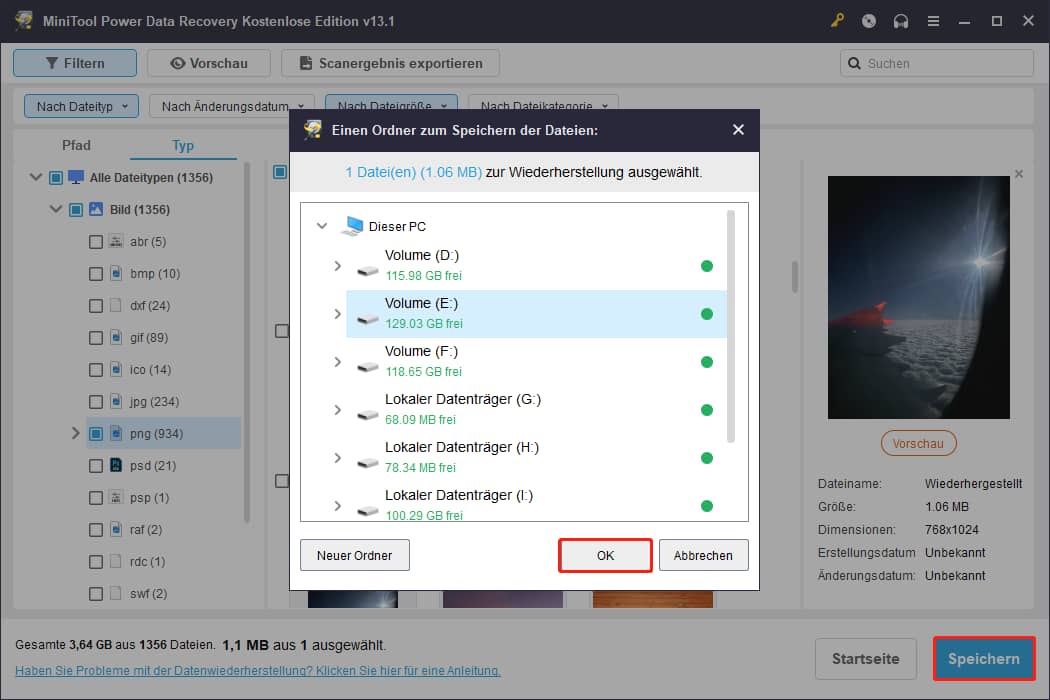
Task: Click the bmp file type icon
Action: point(116,273)
